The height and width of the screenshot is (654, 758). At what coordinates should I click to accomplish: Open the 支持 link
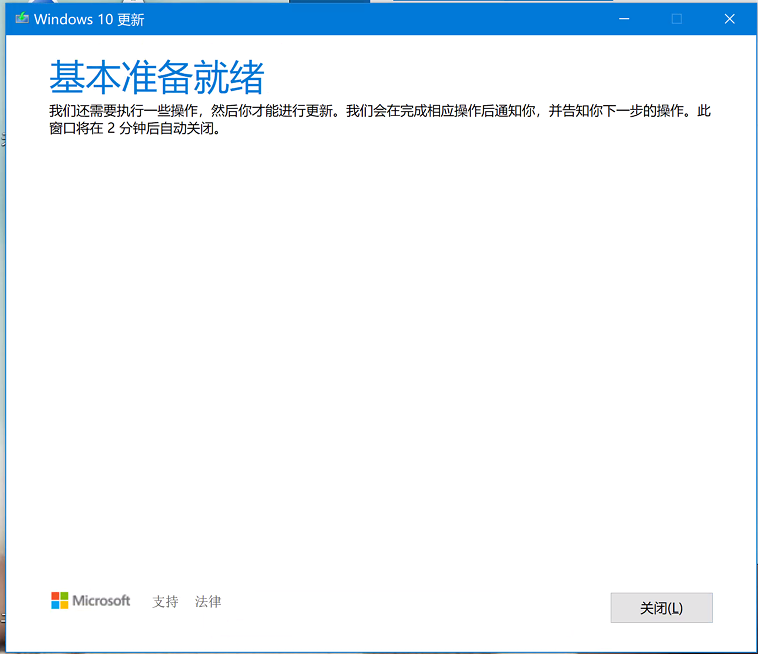click(x=165, y=601)
